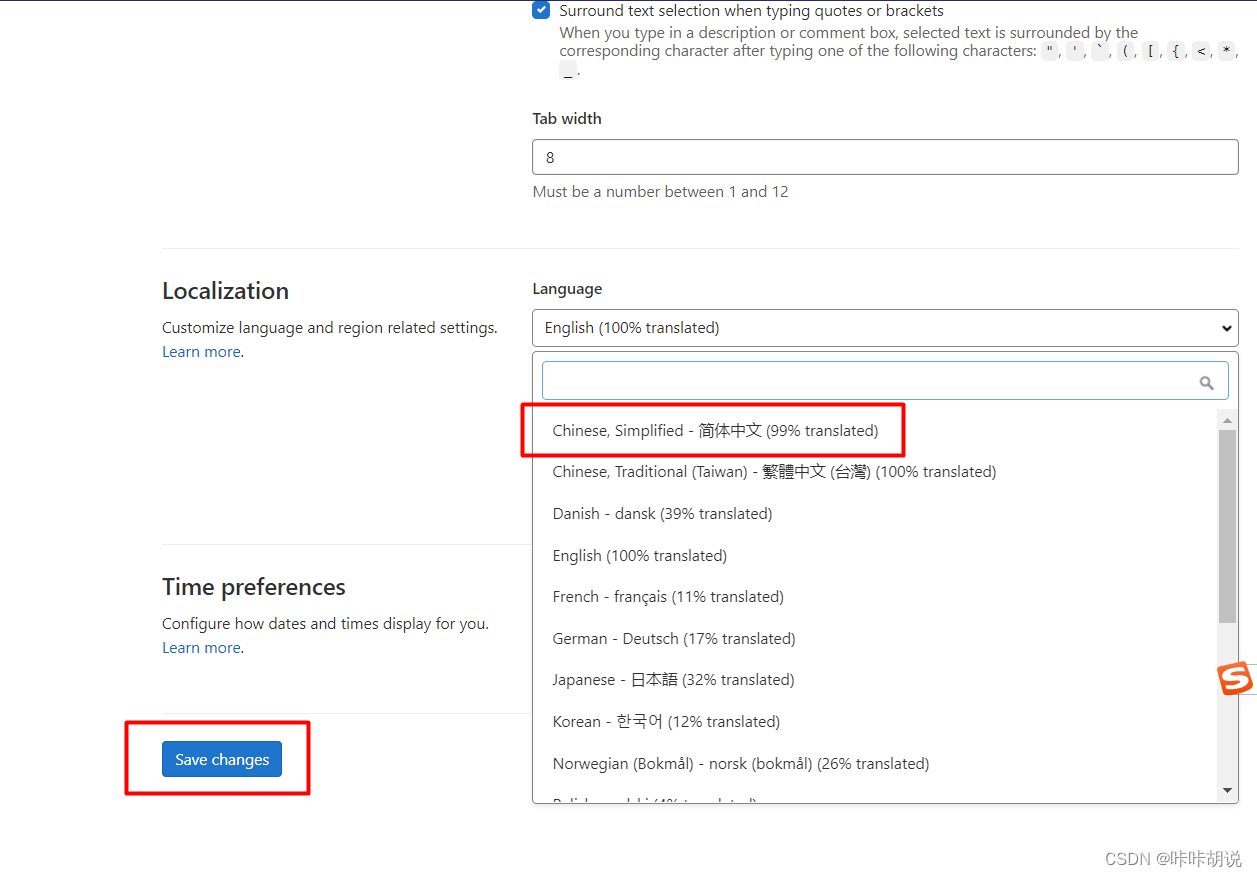Click the Sogou input method icon
Viewport: 1257px width, 877px height.
pyautogui.click(x=1235, y=679)
